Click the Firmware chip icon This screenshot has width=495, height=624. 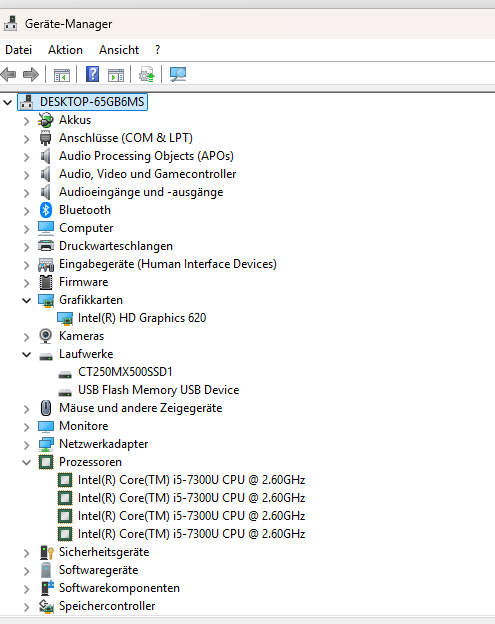coord(46,282)
